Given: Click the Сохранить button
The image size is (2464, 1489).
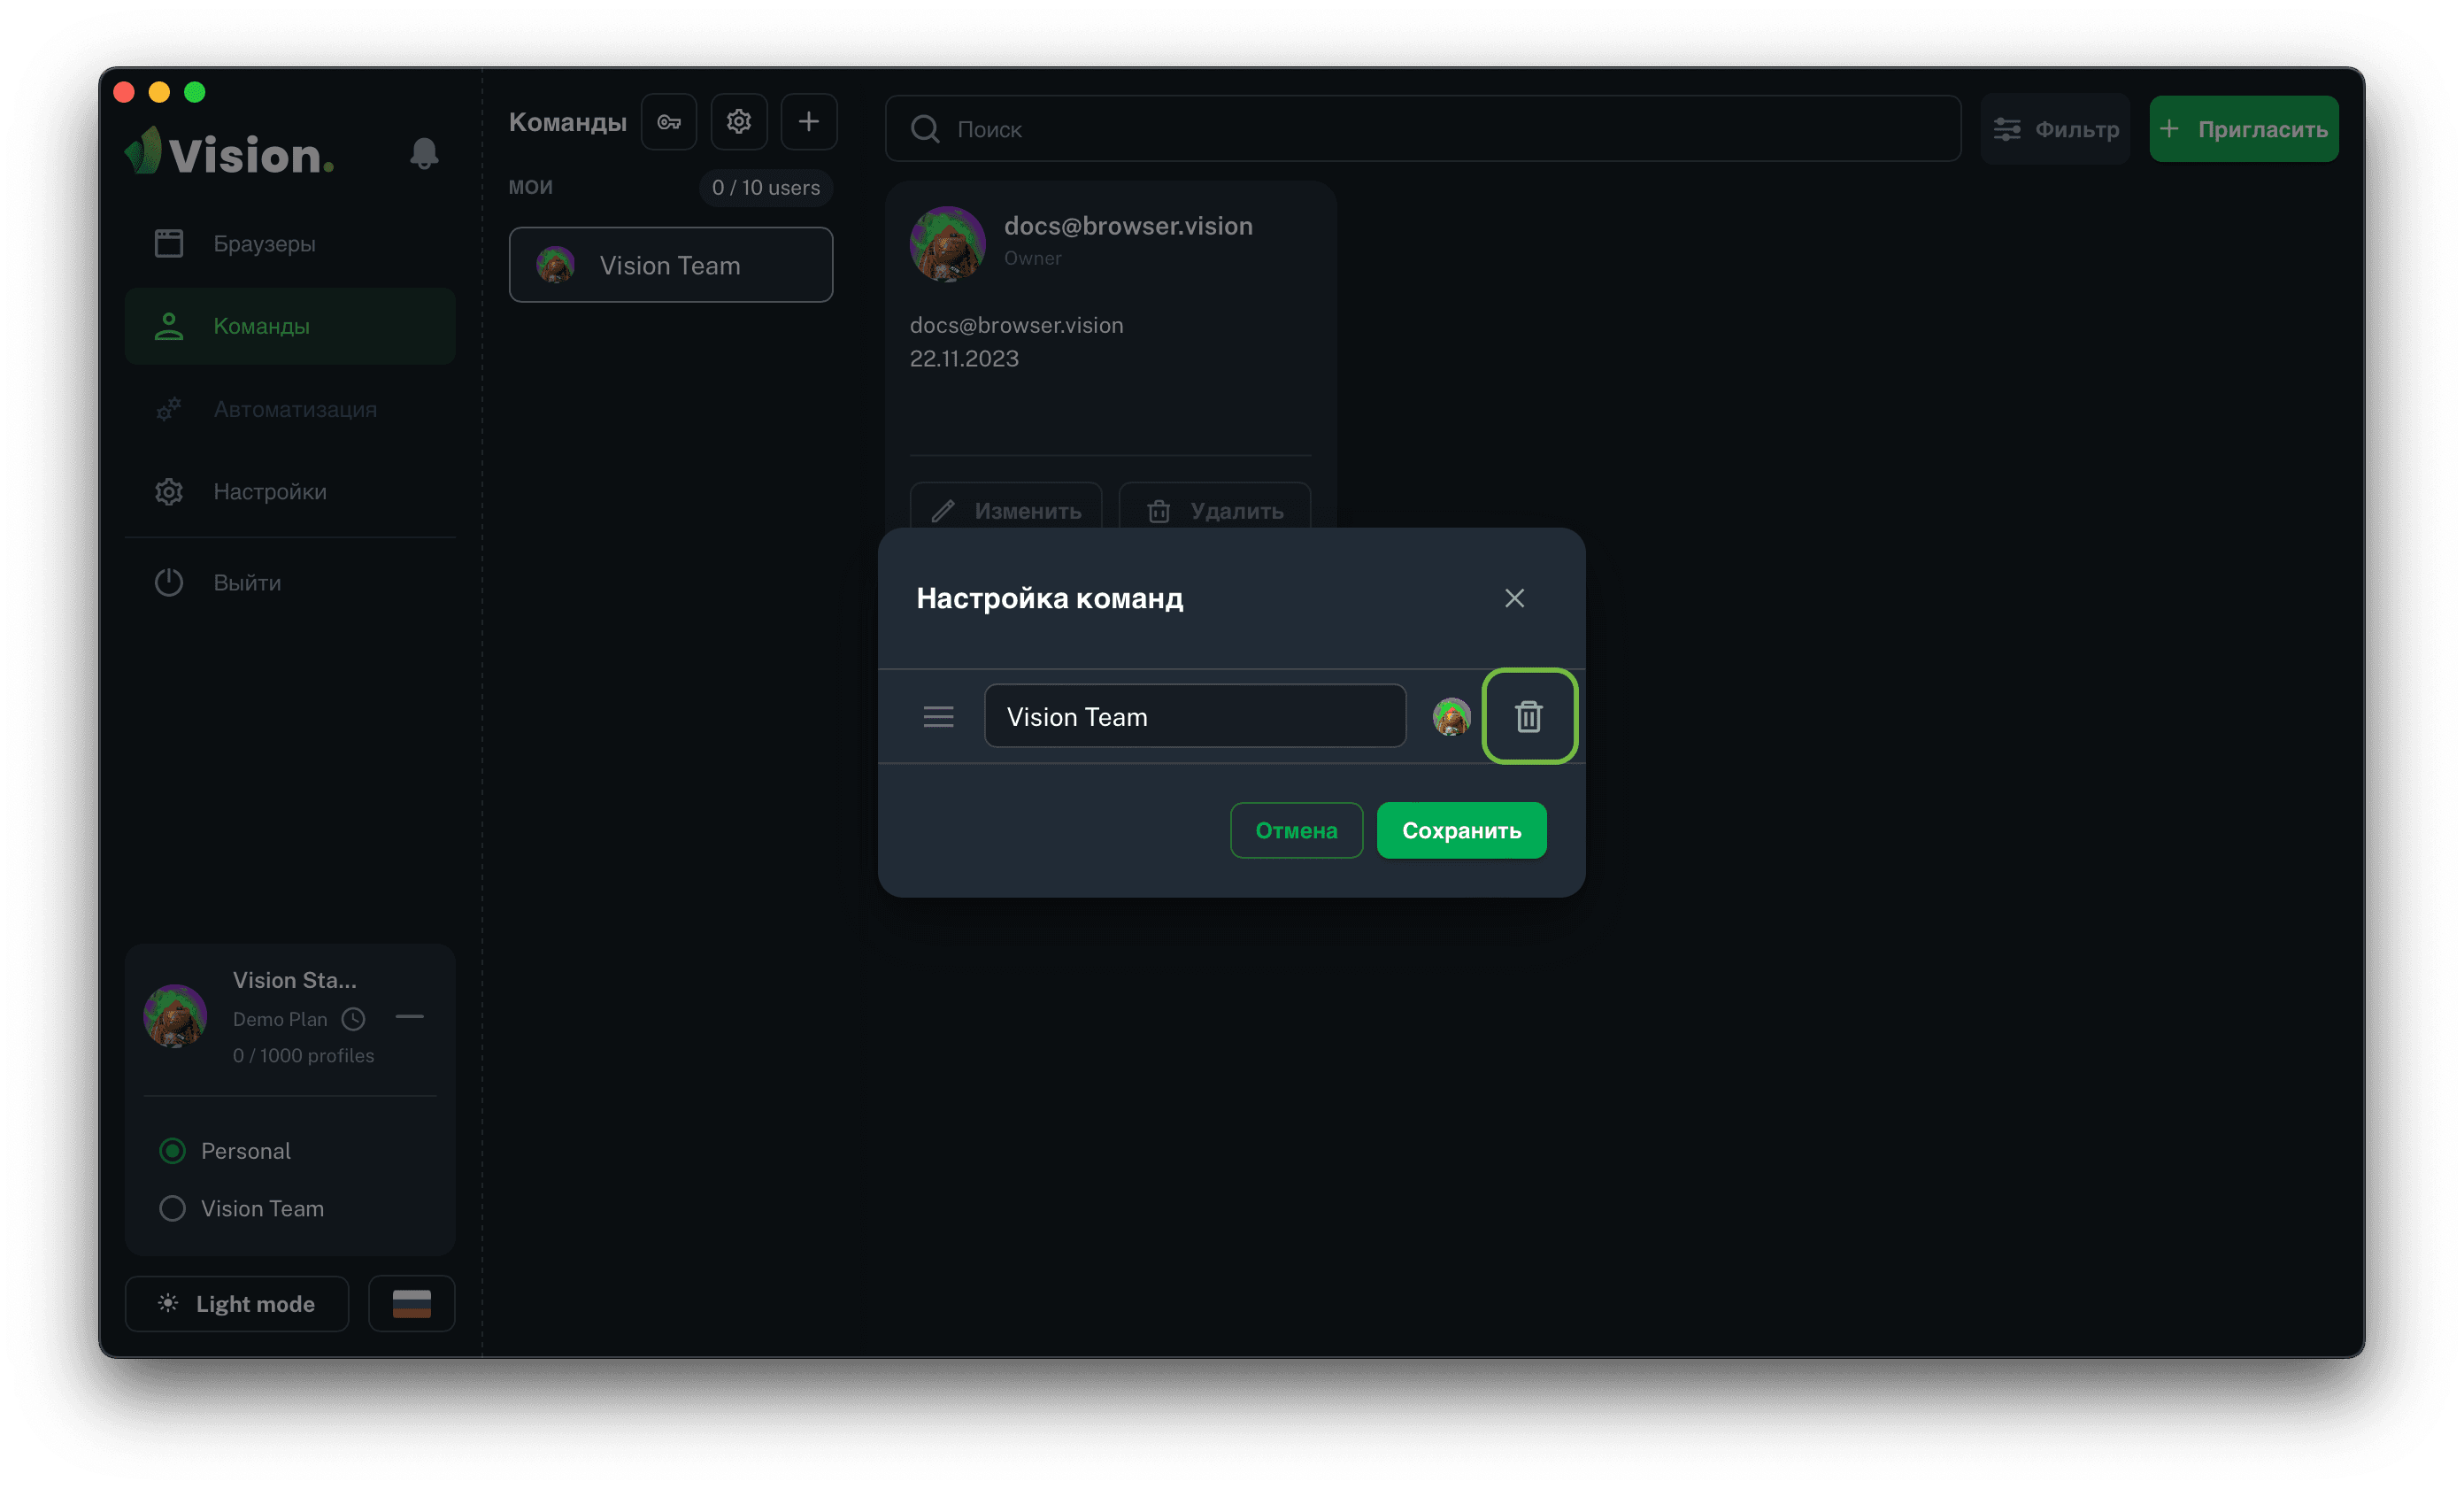Looking at the screenshot, I should 1461,830.
